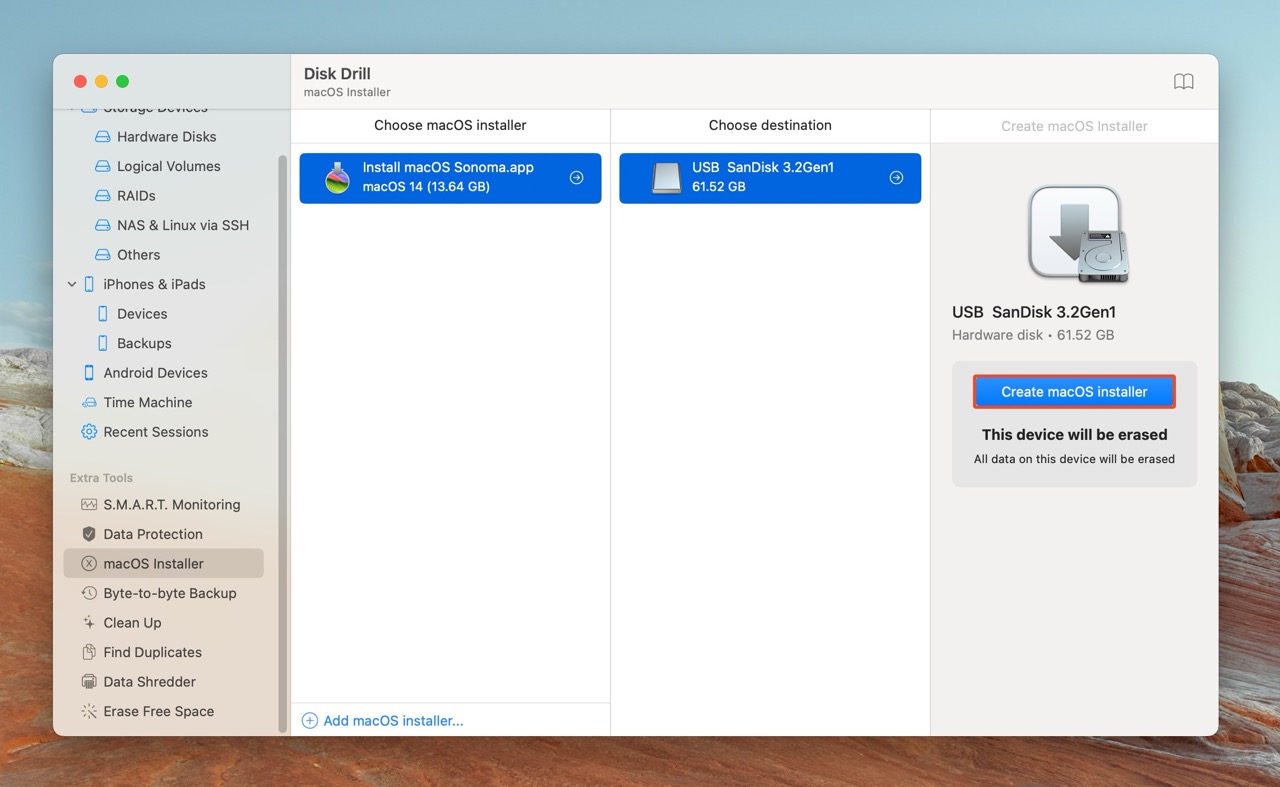
Task: Click the Others drive icon
Action: click(x=102, y=255)
